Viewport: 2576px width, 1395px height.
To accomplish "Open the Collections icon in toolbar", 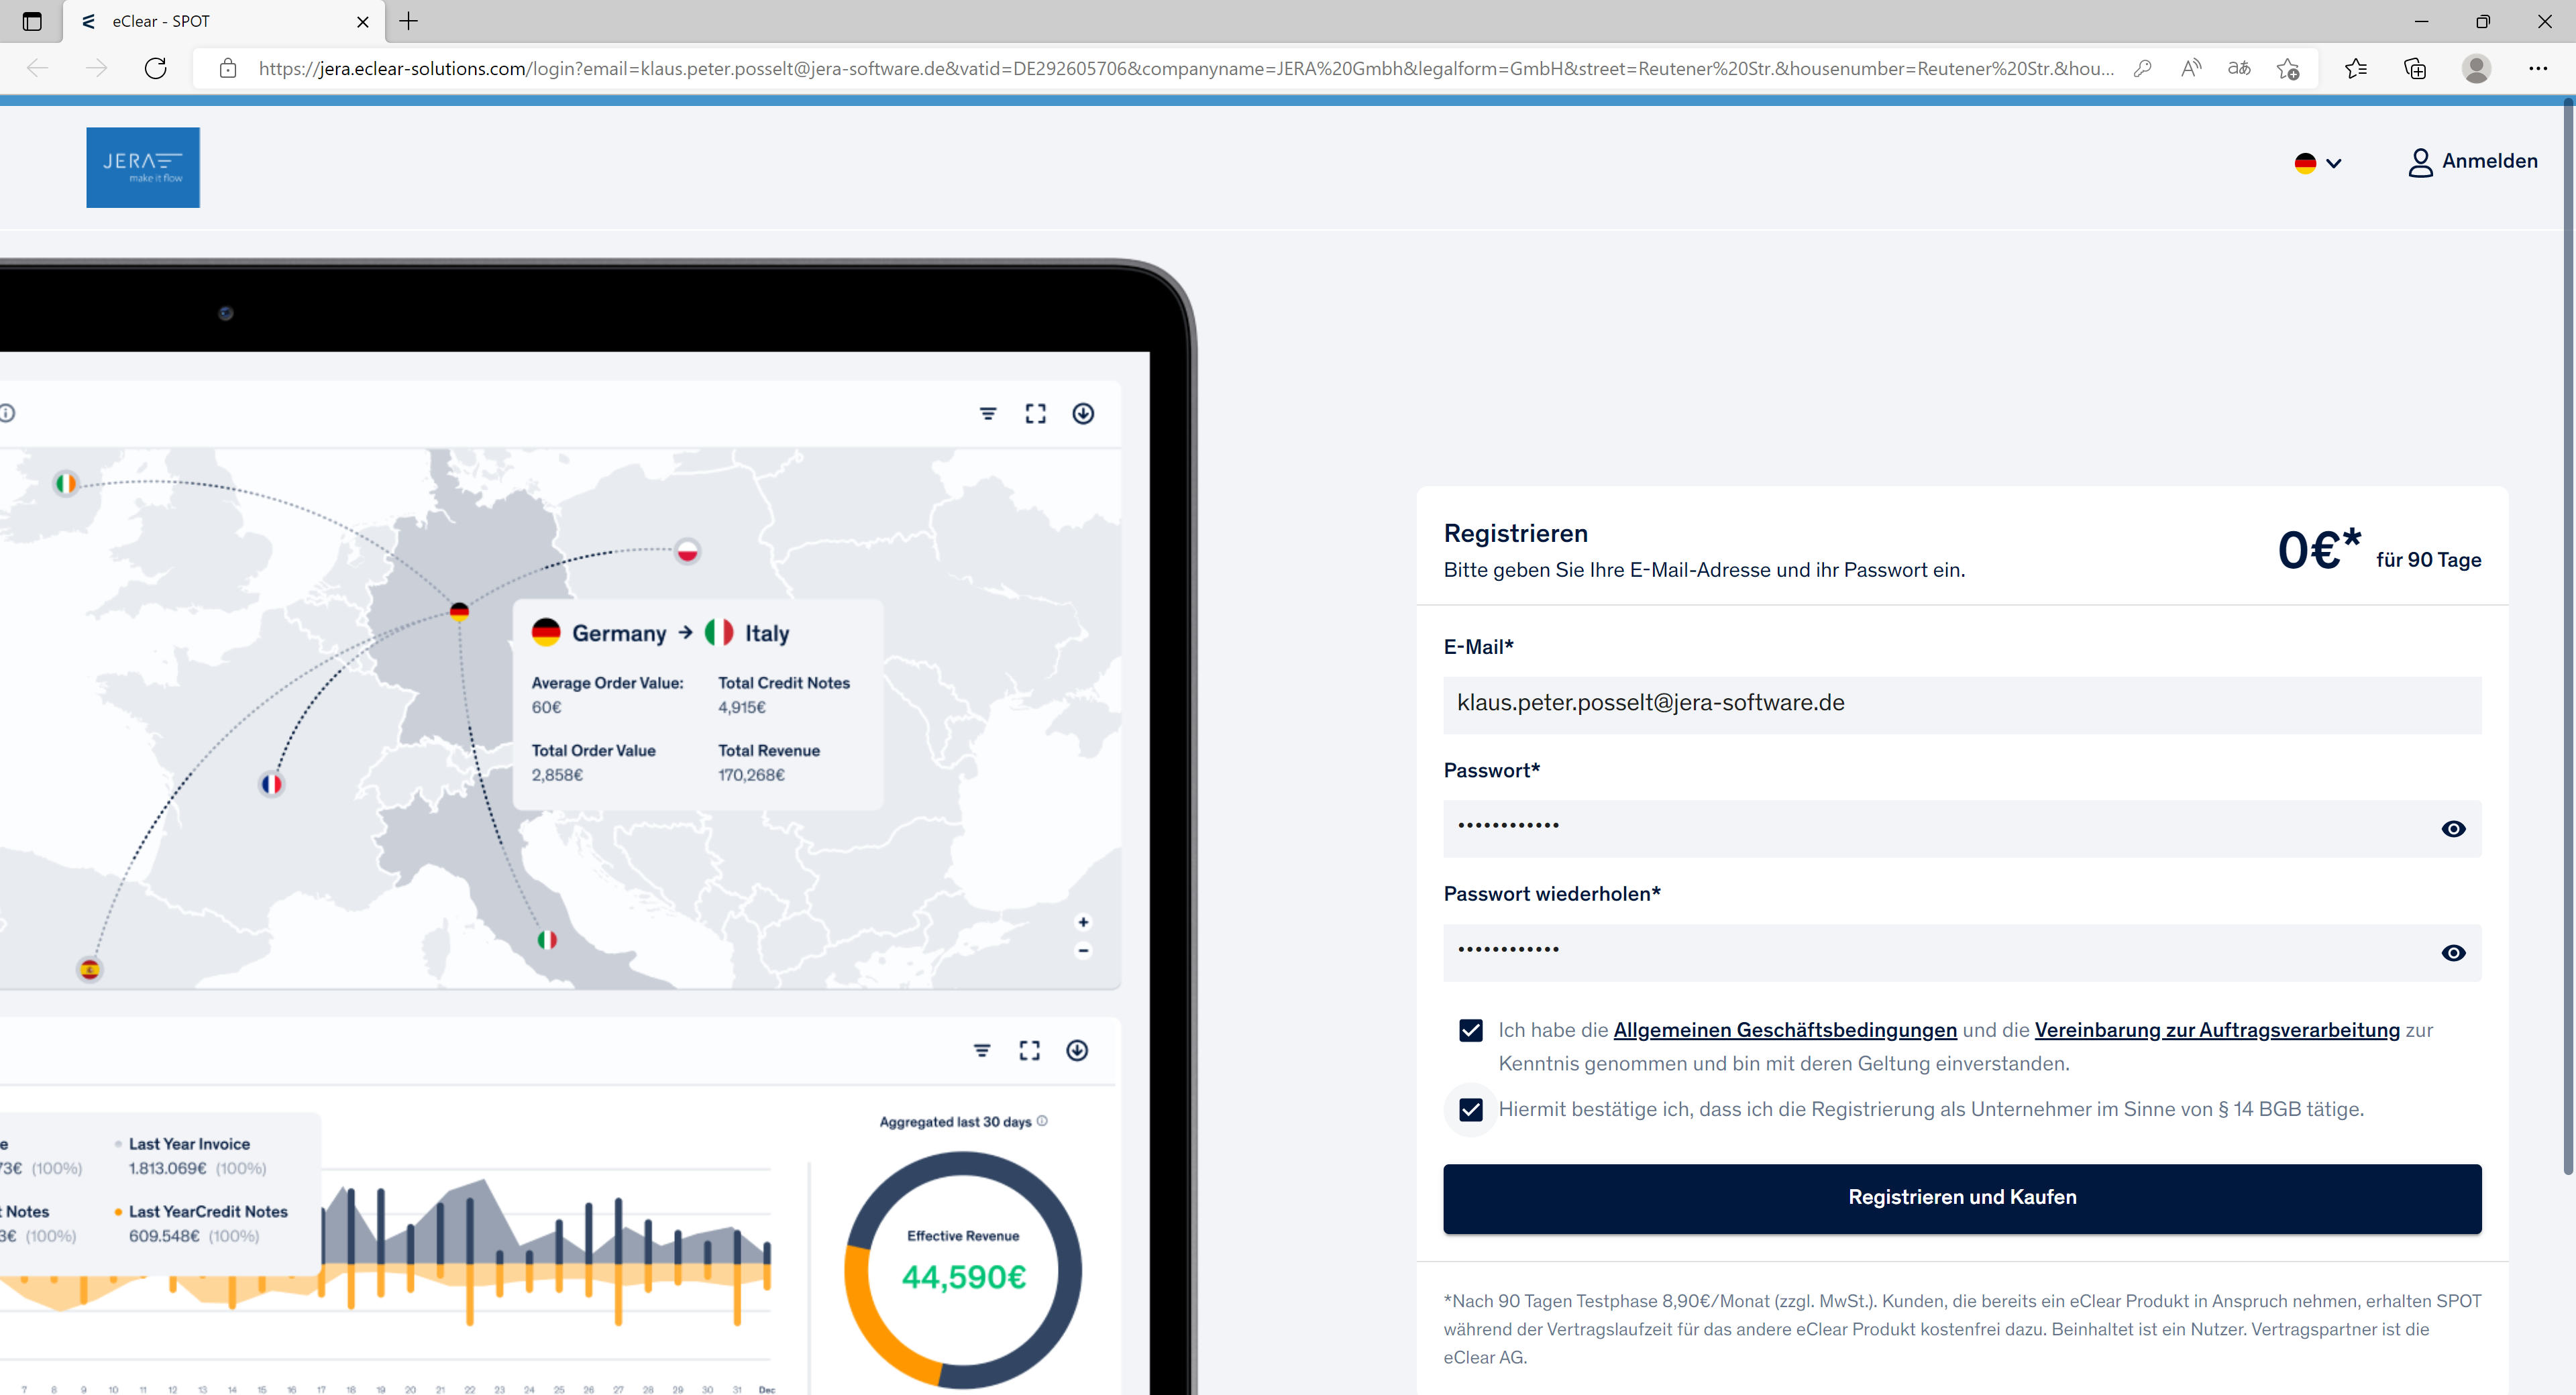I will click(2414, 68).
